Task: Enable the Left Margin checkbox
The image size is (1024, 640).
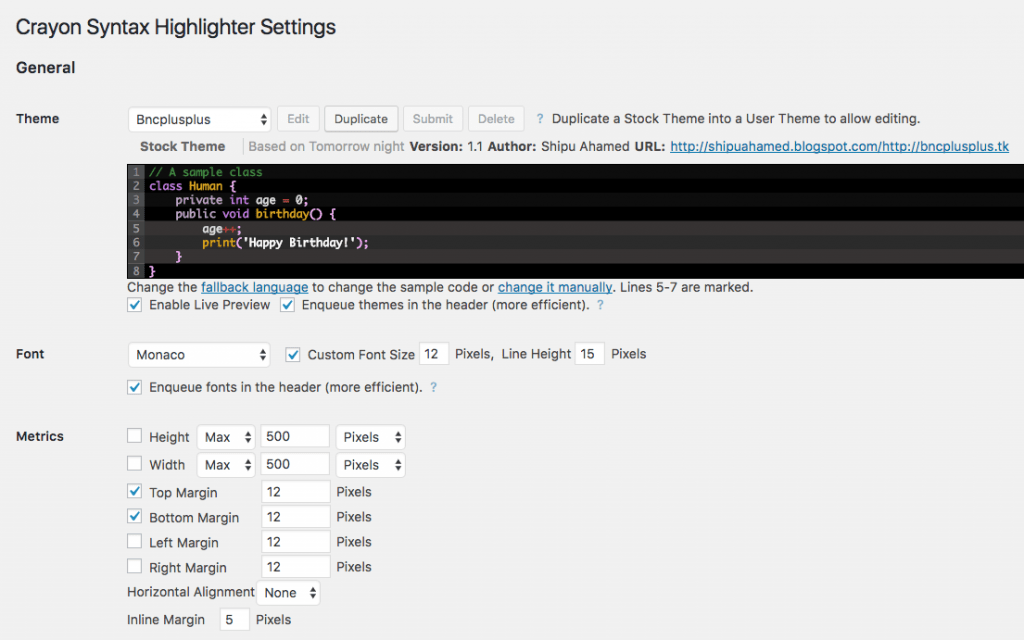Action: point(135,542)
